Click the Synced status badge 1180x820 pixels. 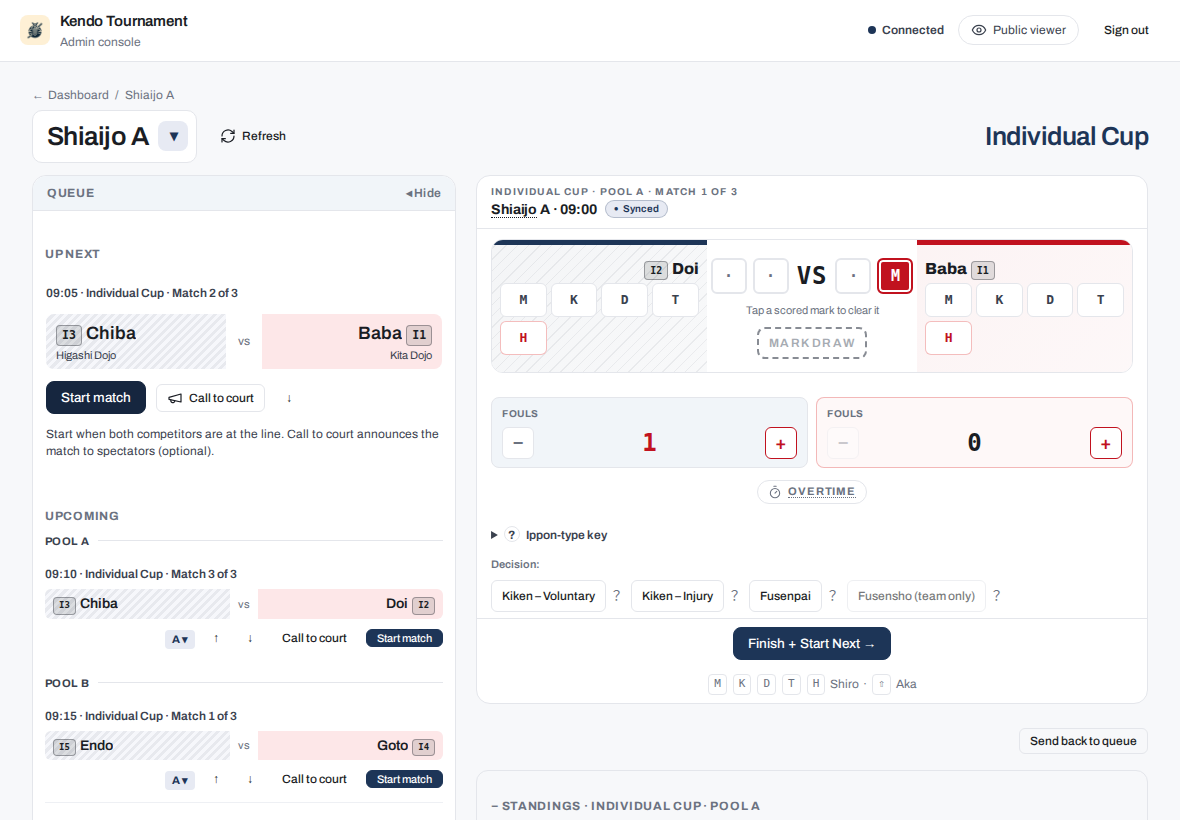(637, 209)
